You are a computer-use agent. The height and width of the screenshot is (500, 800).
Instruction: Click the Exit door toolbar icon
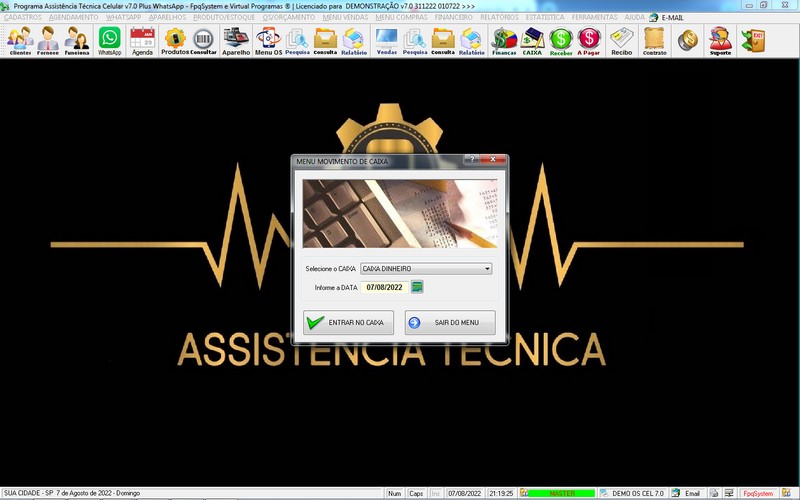click(x=754, y=41)
